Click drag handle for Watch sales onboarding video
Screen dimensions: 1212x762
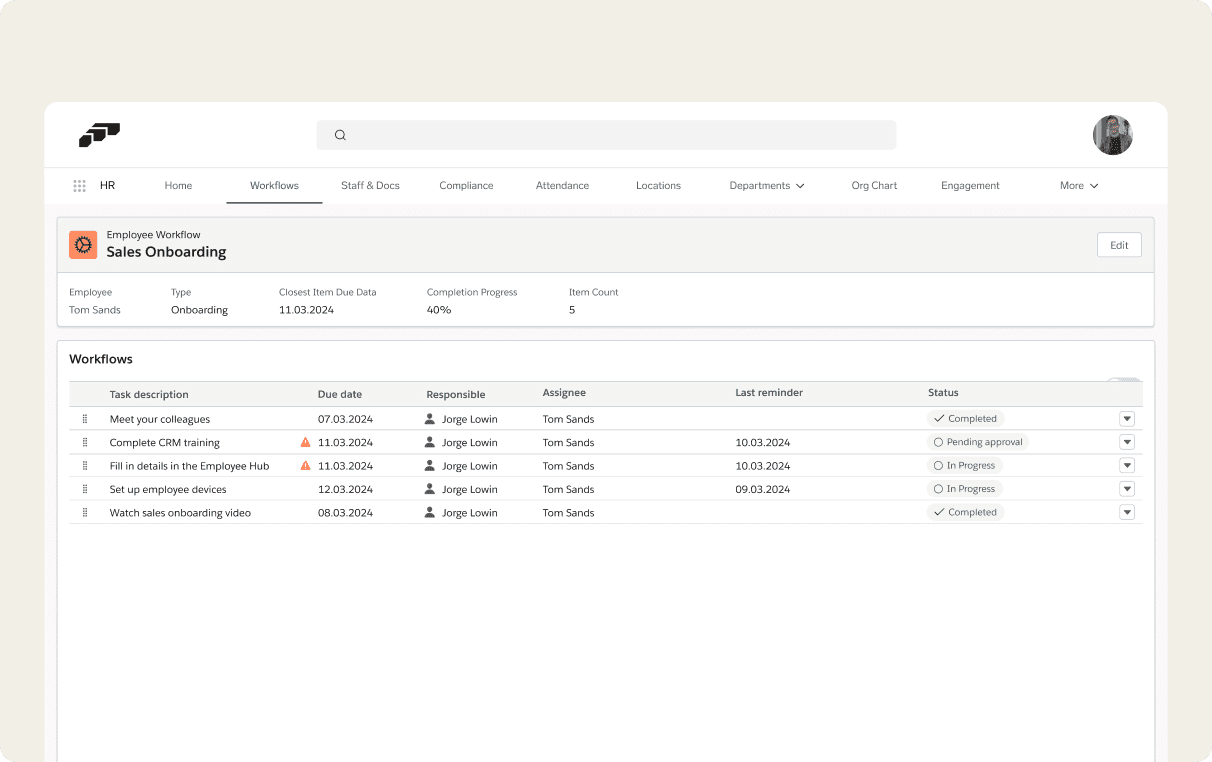pyautogui.click(x=85, y=512)
